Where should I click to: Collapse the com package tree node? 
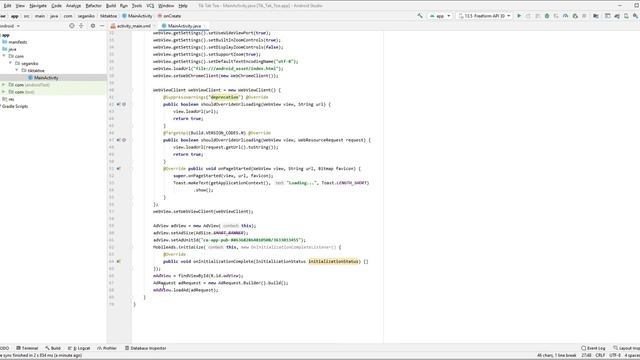tap(4, 56)
